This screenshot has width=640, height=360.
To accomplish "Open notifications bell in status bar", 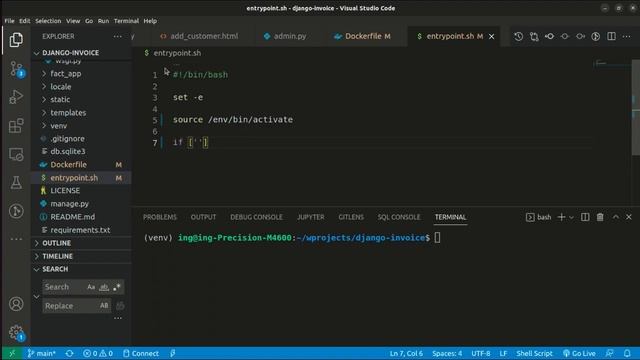I will (x=627, y=353).
